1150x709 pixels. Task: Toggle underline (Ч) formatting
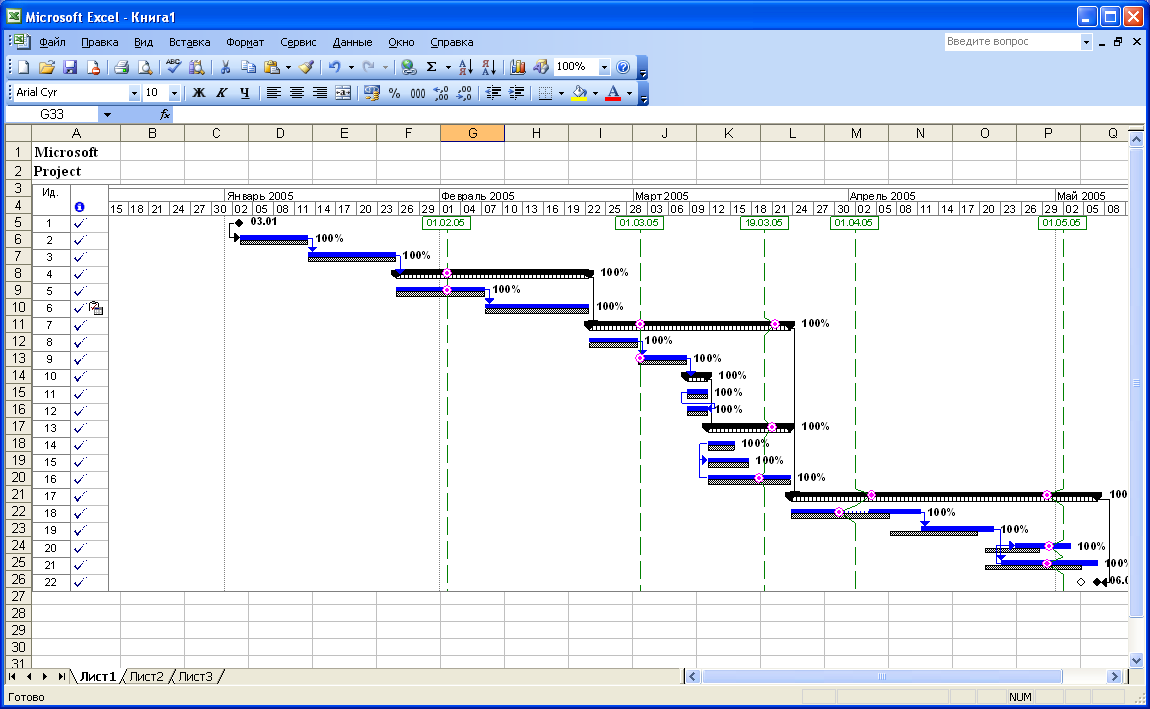[x=245, y=93]
